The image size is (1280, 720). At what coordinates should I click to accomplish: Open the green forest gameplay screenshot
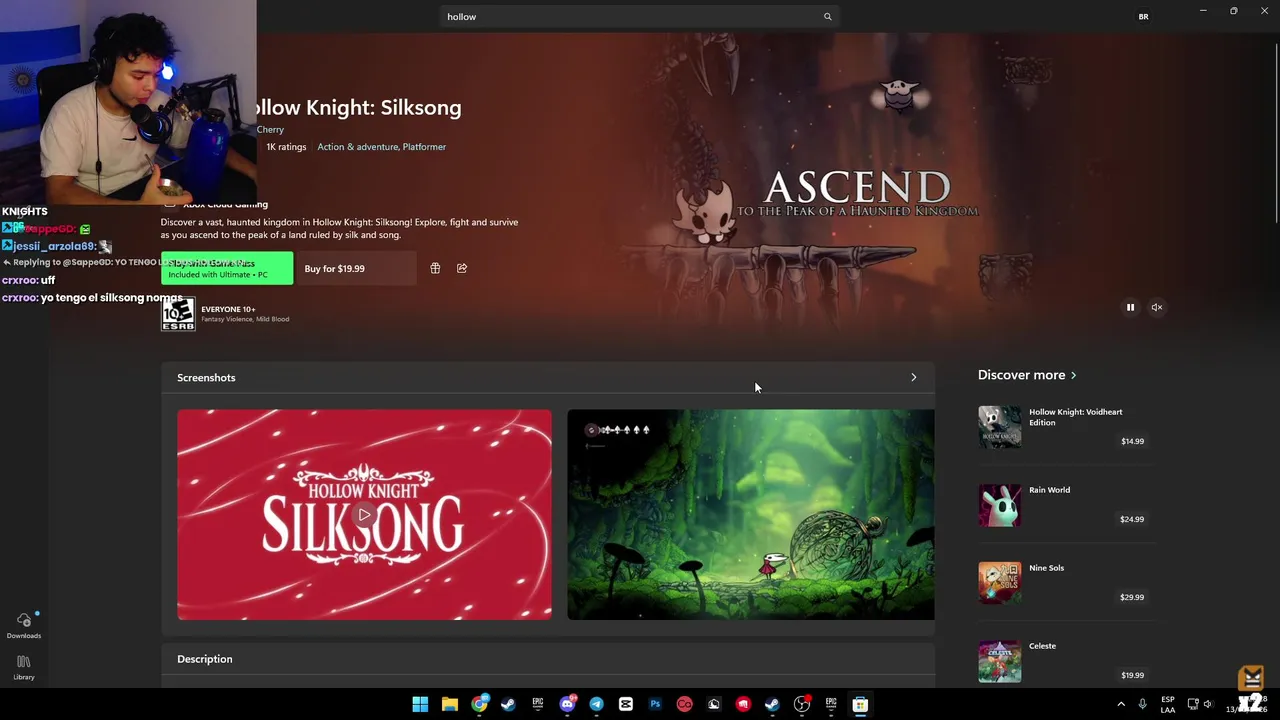point(751,515)
